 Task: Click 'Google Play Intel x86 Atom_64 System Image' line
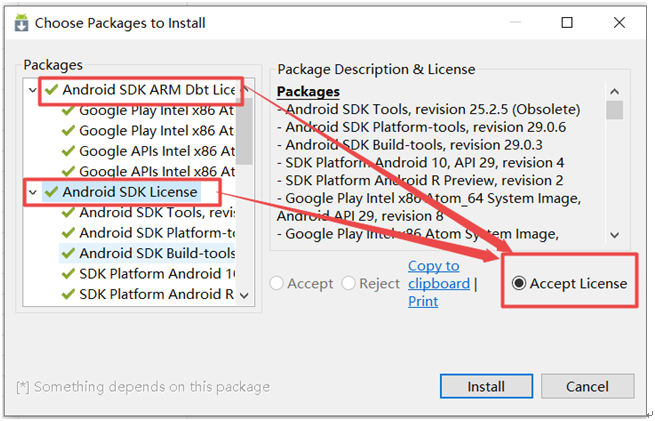coord(429,198)
